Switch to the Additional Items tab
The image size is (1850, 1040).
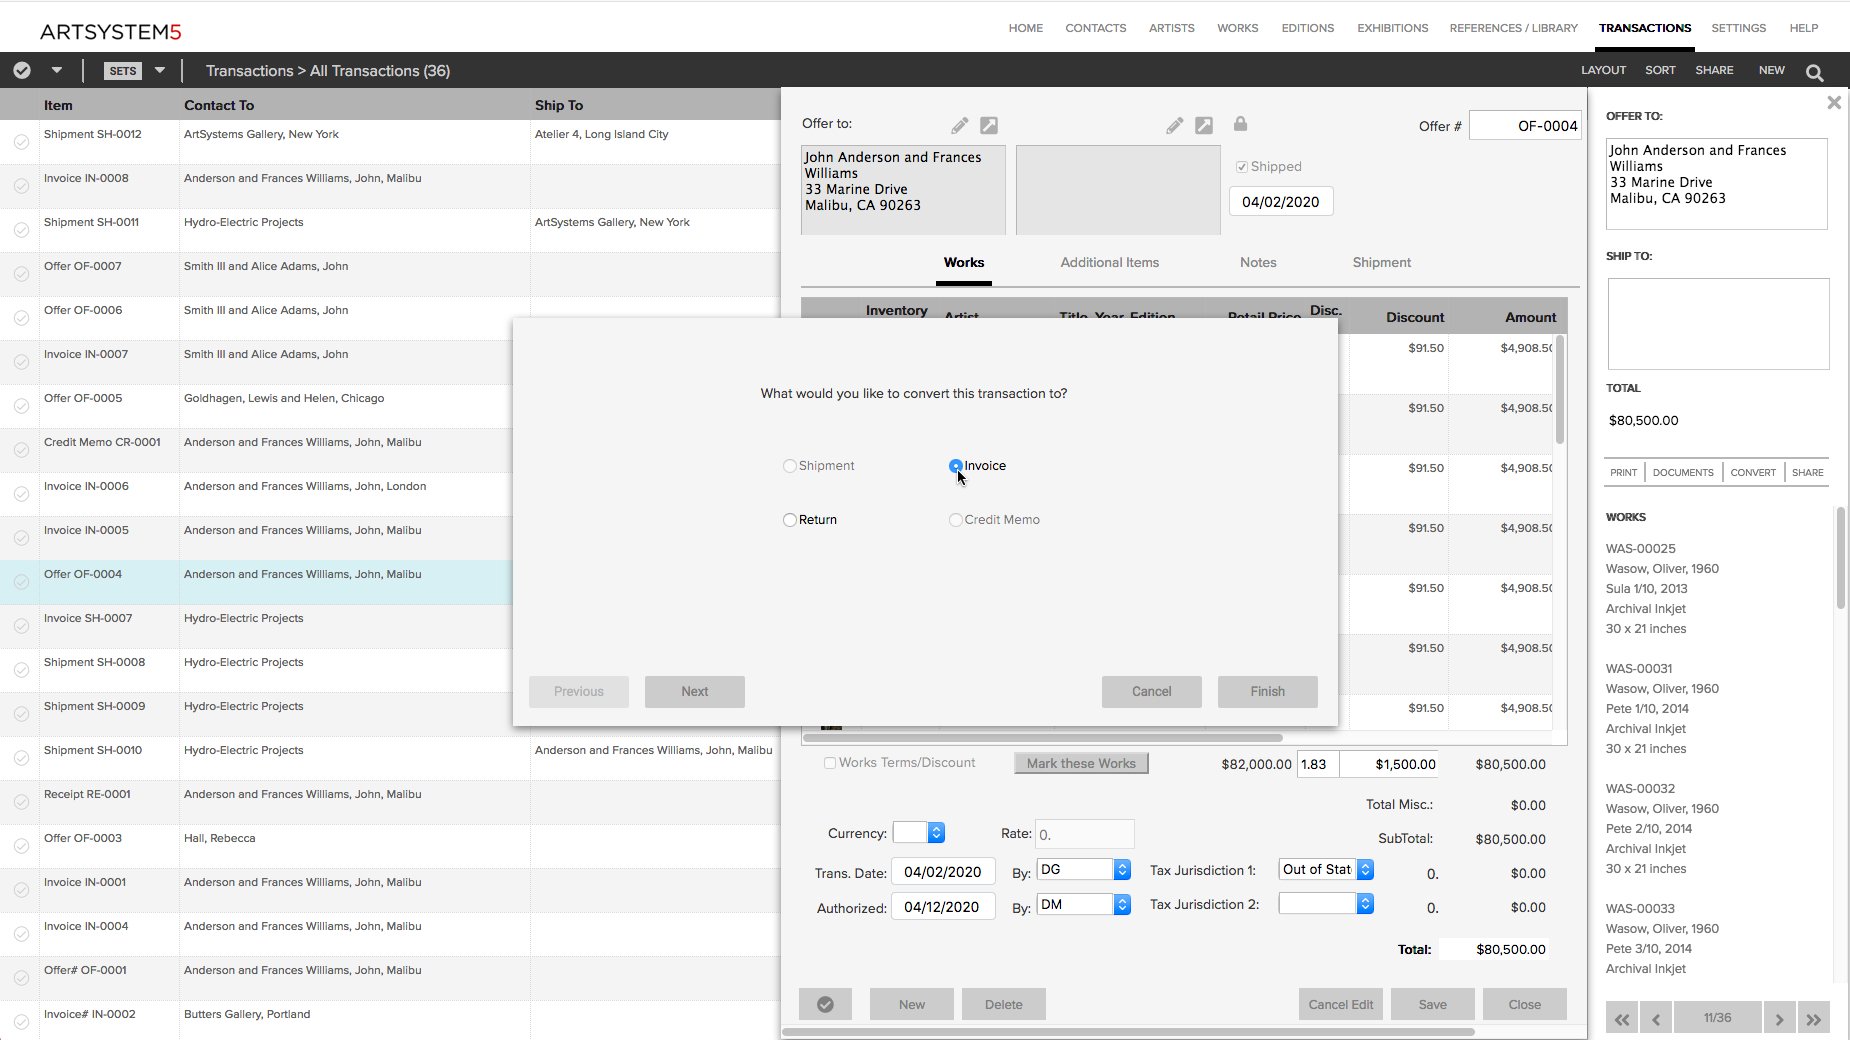(x=1110, y=262)
